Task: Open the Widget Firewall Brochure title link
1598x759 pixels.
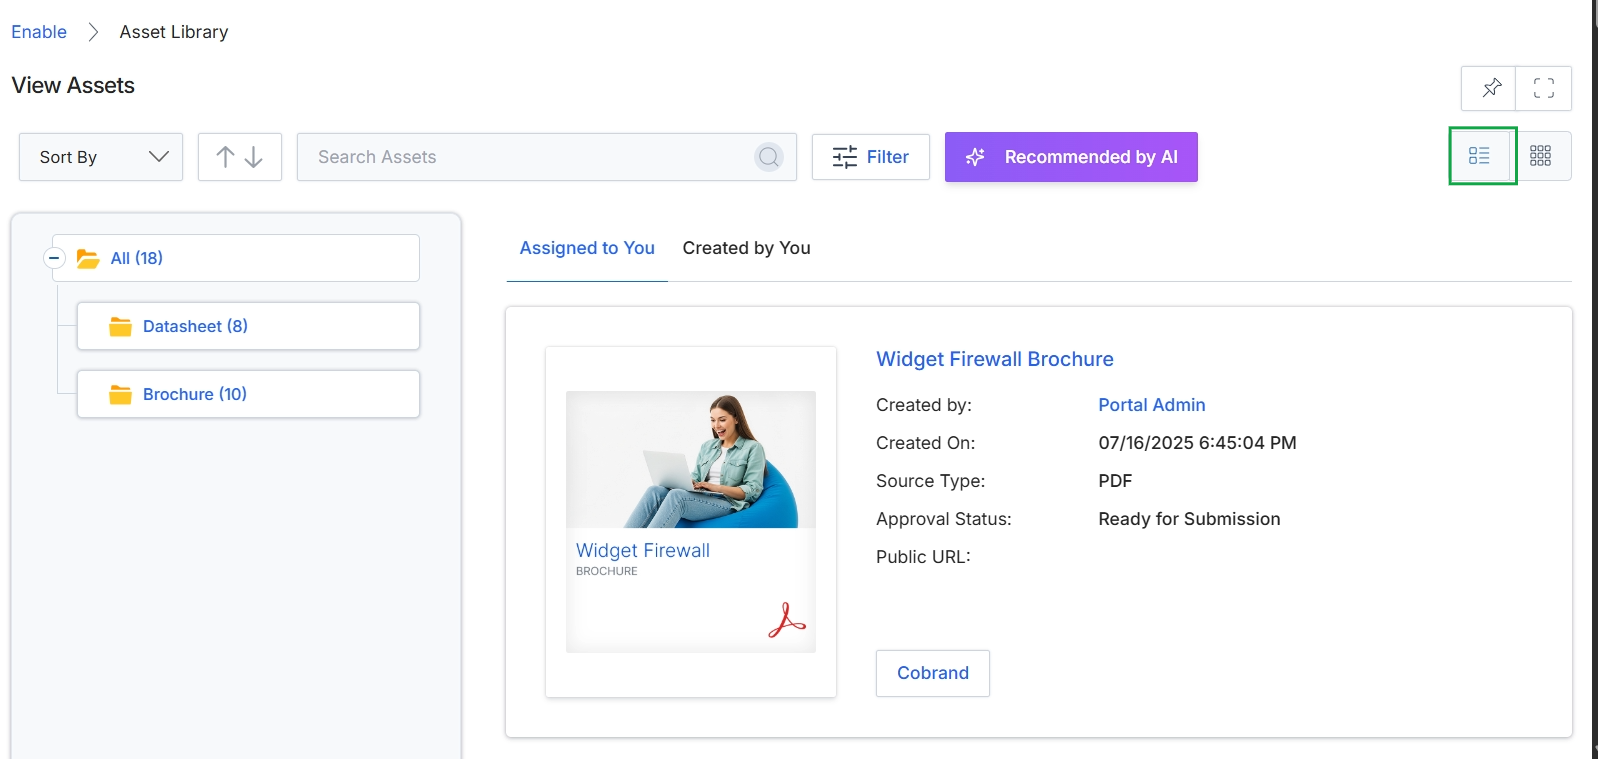Action: tap(995, 359)
